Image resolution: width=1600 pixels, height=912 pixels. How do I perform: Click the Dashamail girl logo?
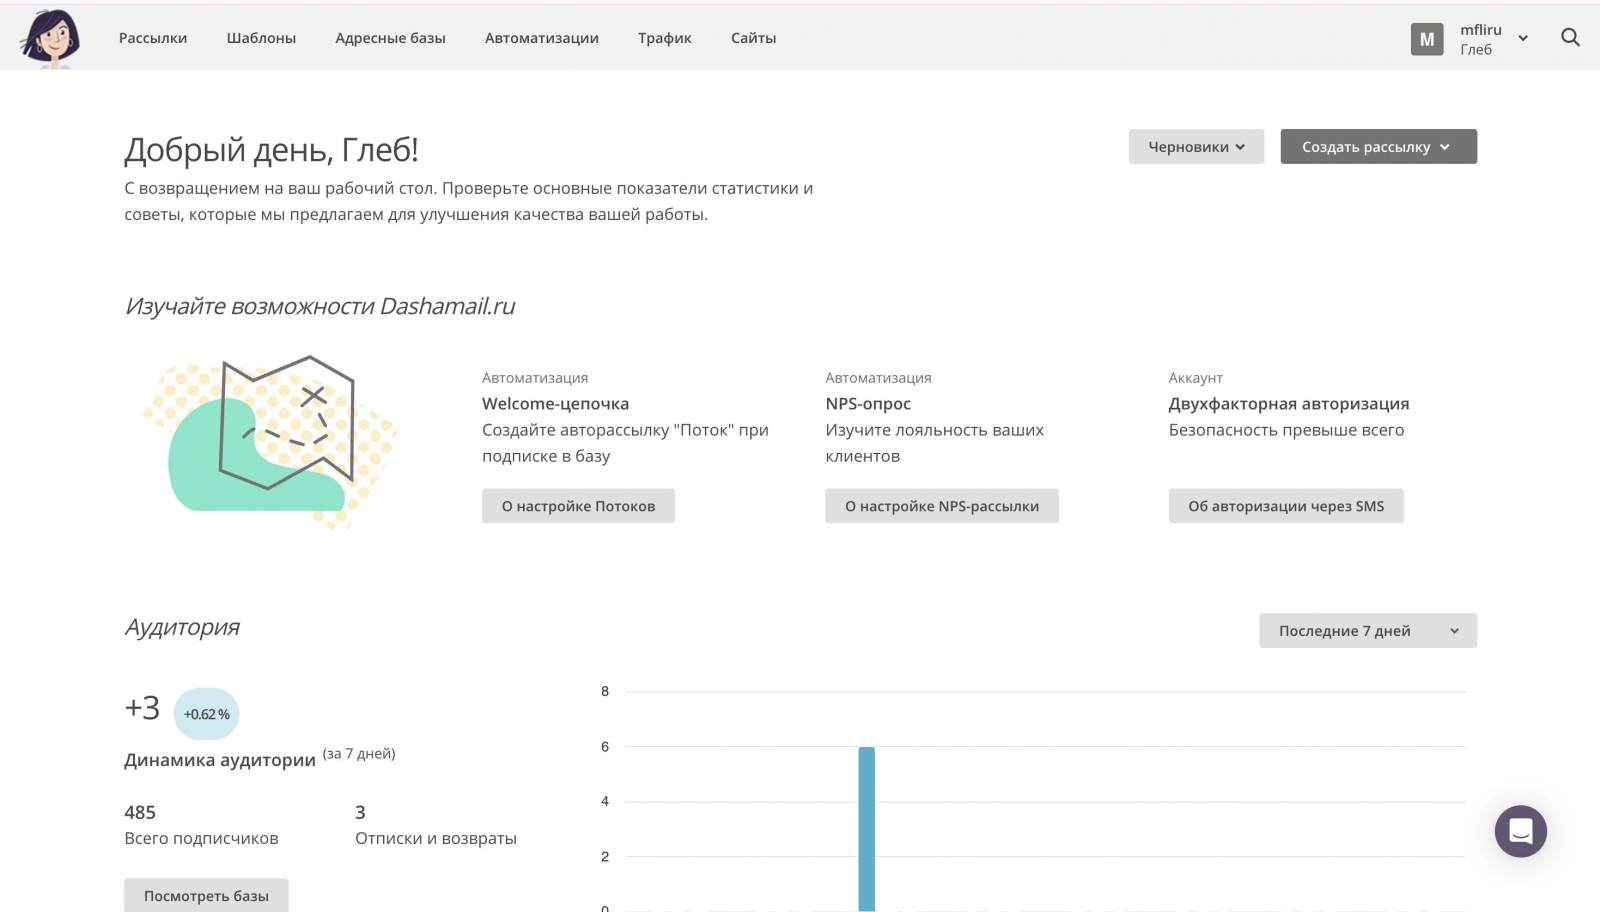[x=50, y=38]
